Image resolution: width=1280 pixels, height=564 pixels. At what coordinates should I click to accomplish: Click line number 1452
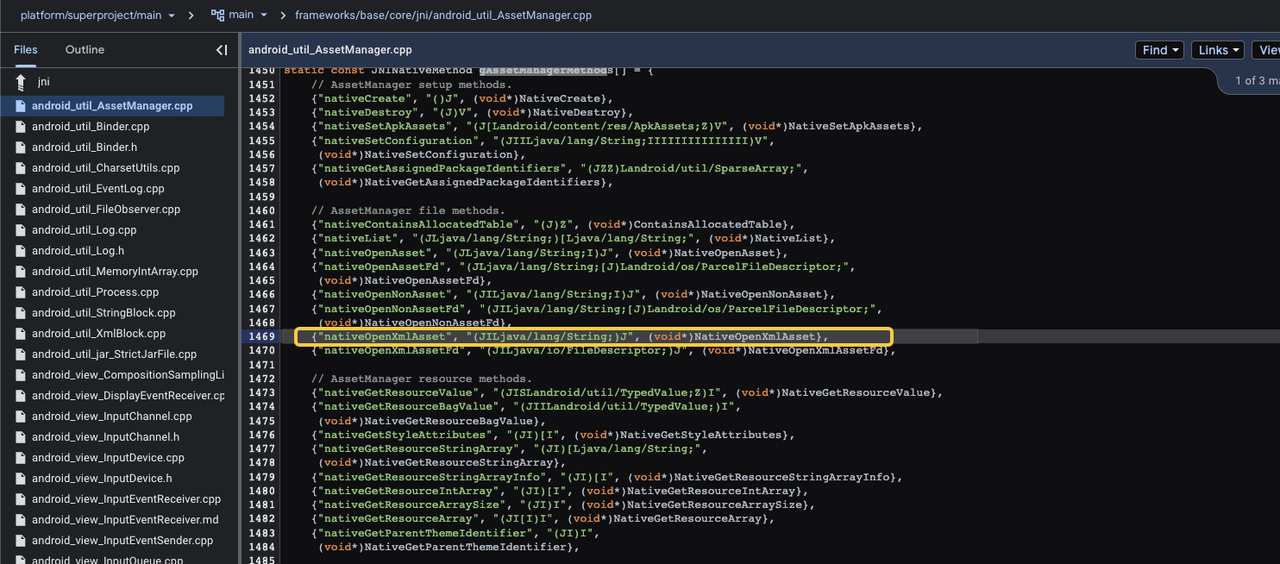261,99
